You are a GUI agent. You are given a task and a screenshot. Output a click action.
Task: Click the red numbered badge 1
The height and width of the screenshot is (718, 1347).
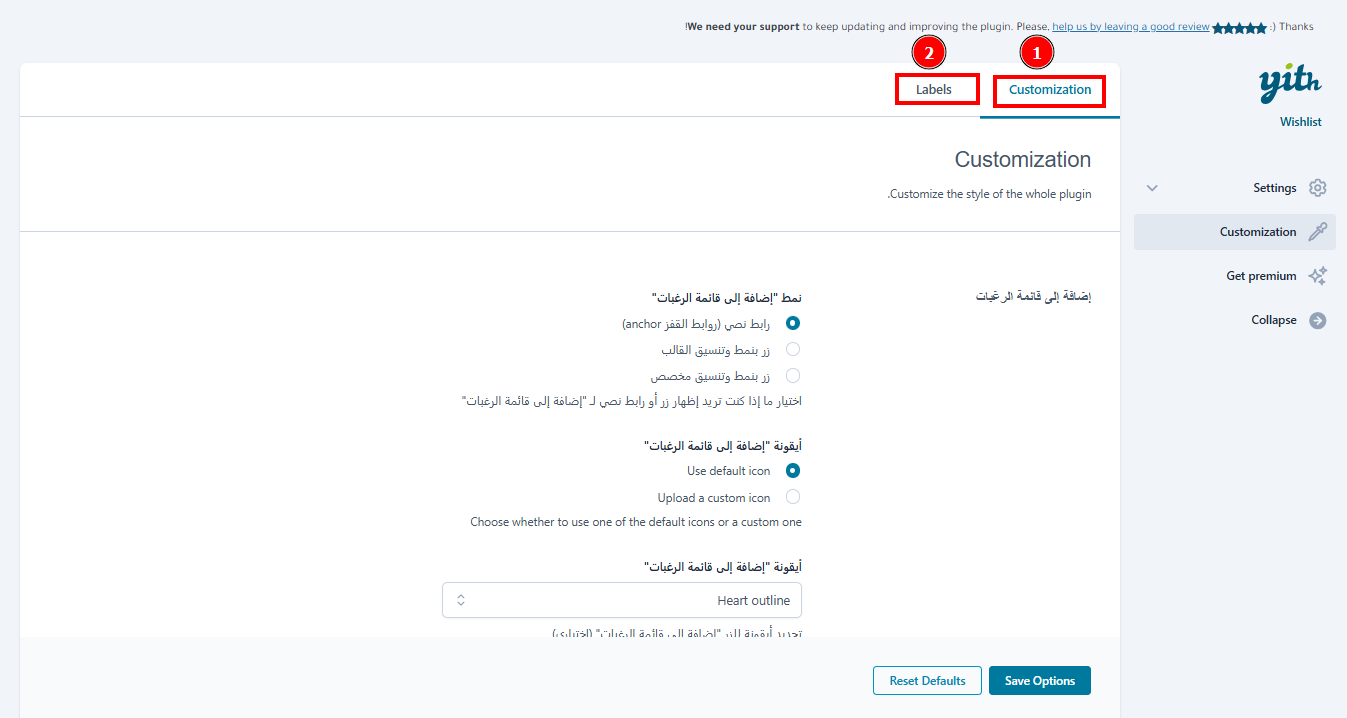coord(1037,51)
